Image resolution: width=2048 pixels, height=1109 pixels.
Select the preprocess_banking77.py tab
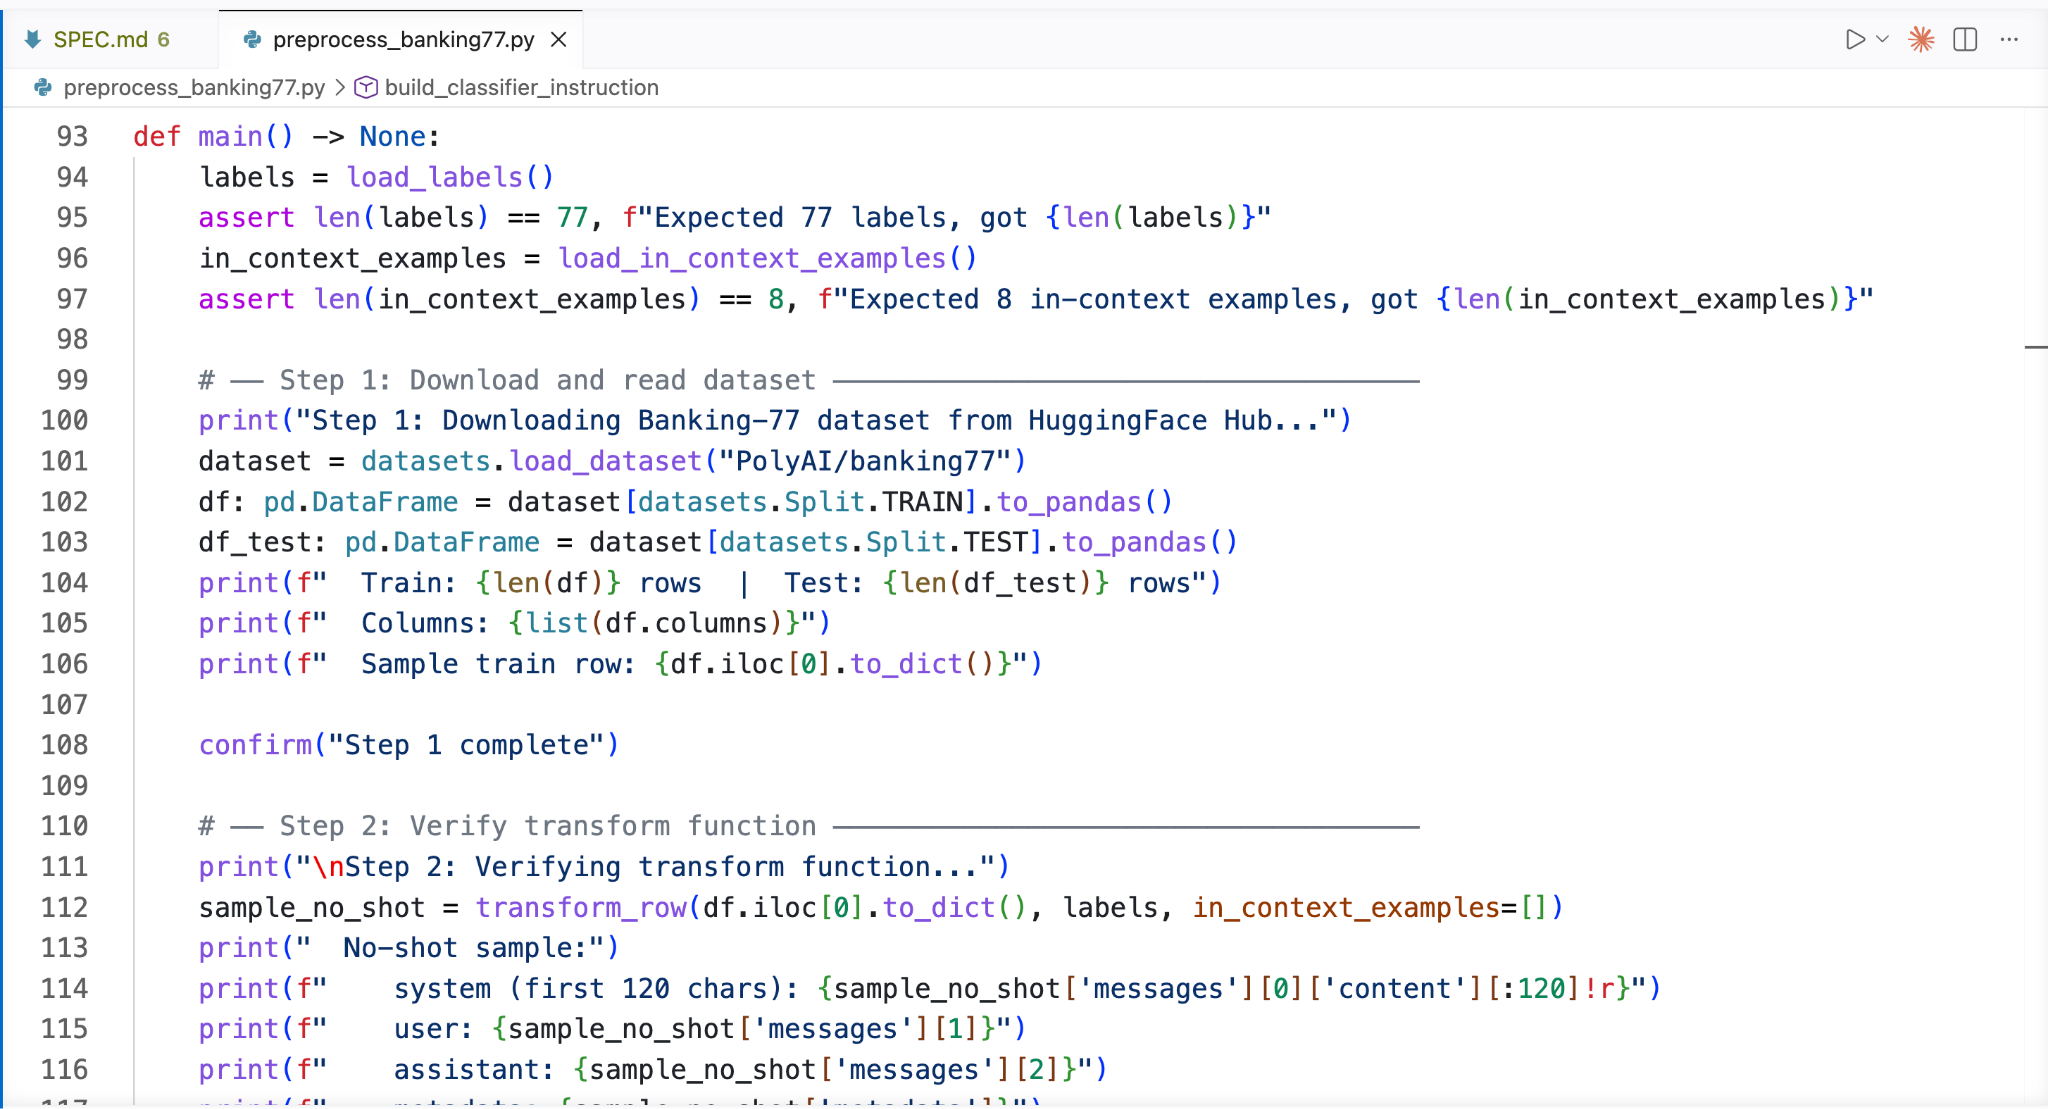[403, 39]
